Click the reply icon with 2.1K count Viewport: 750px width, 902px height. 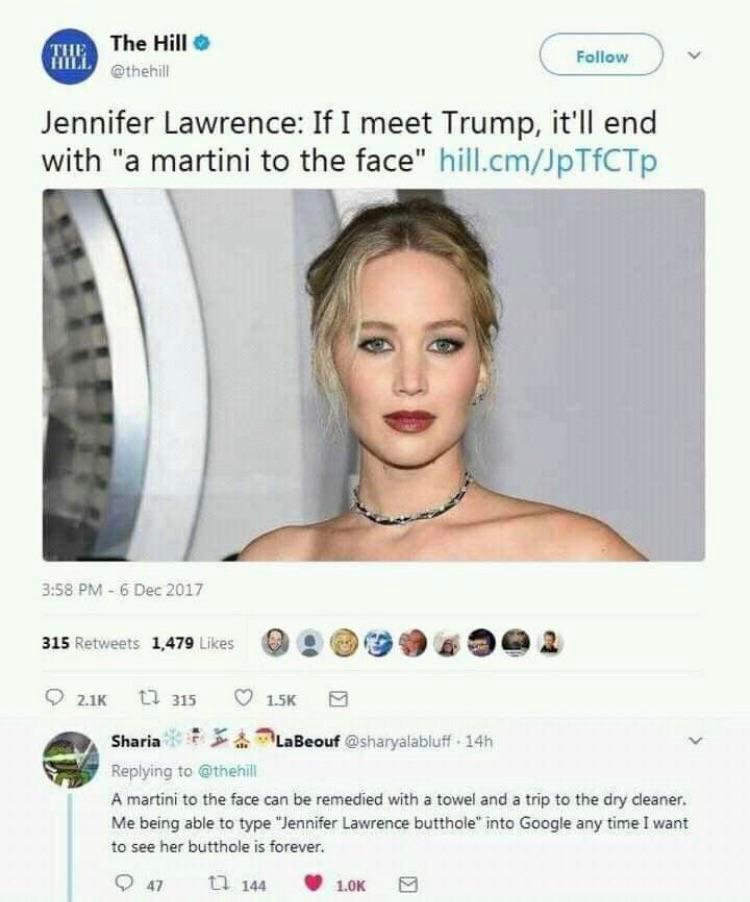[x=55, y=699]
